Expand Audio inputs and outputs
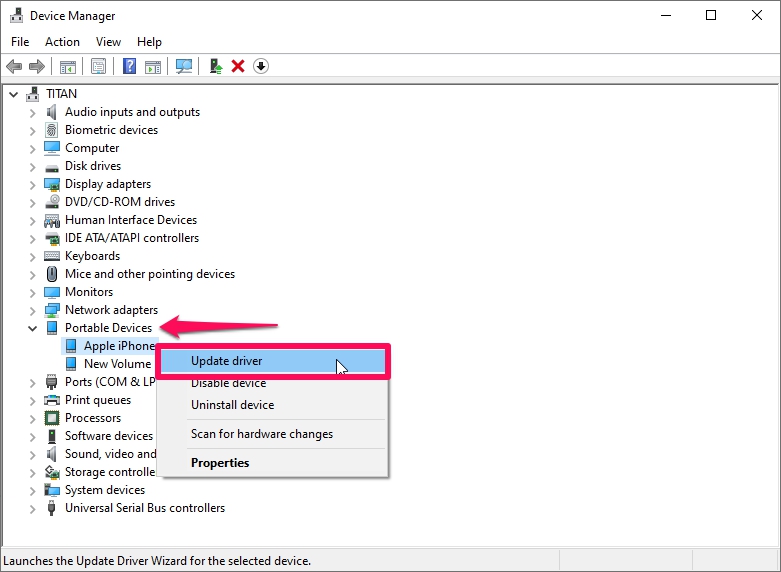Screen dimensions: 781x572 32,113
